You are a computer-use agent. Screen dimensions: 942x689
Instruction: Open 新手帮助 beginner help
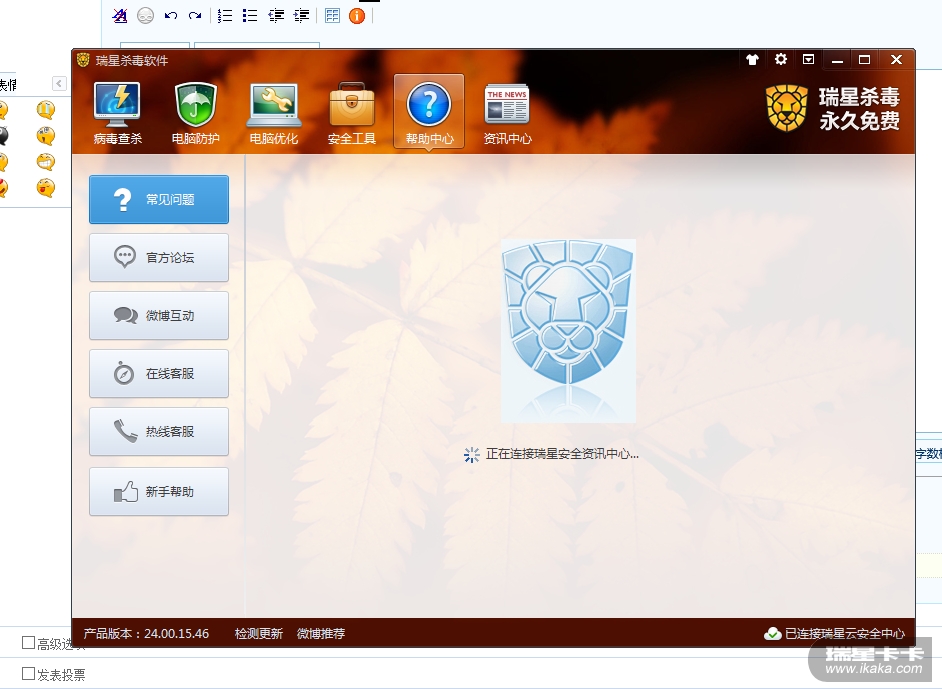click(x=159, y=491)
